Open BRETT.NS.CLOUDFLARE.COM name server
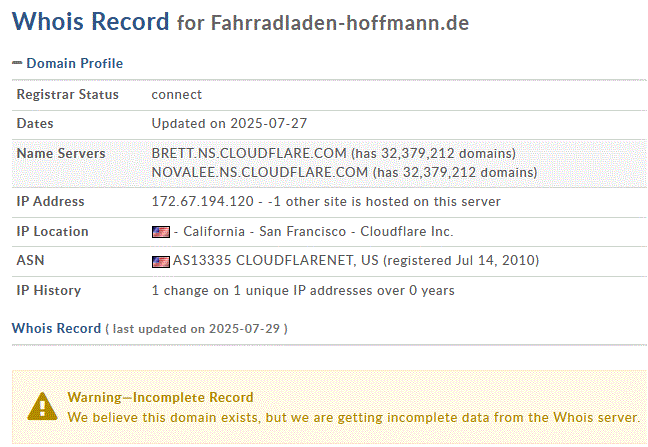 point(248,154)
